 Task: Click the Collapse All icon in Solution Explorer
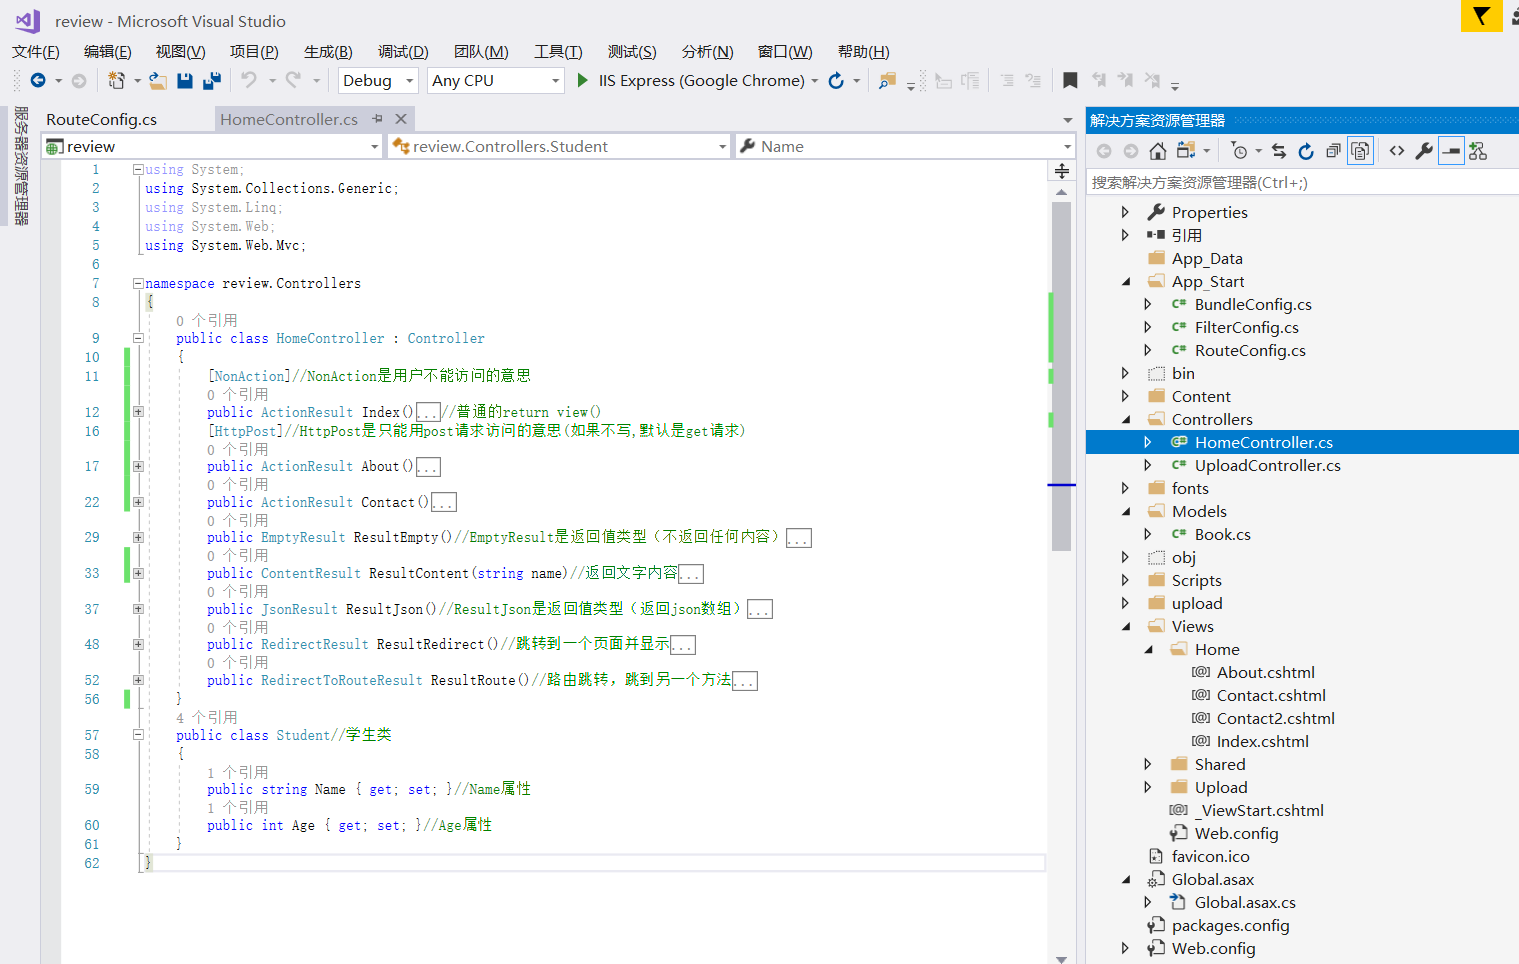click(1333, 151)
